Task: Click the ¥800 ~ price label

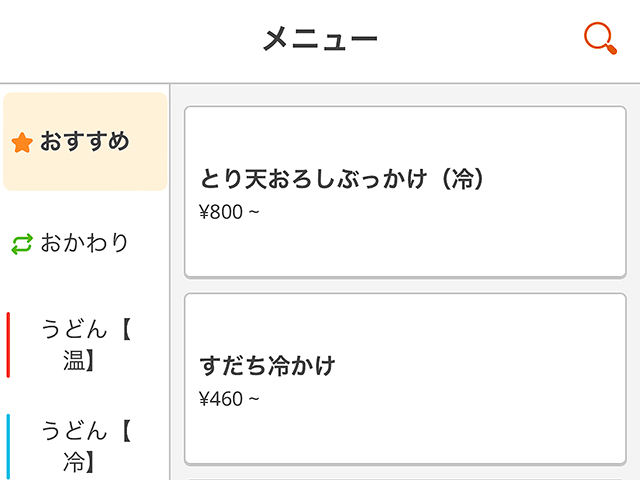Action: pyautogui.click(x=229, y=212)
